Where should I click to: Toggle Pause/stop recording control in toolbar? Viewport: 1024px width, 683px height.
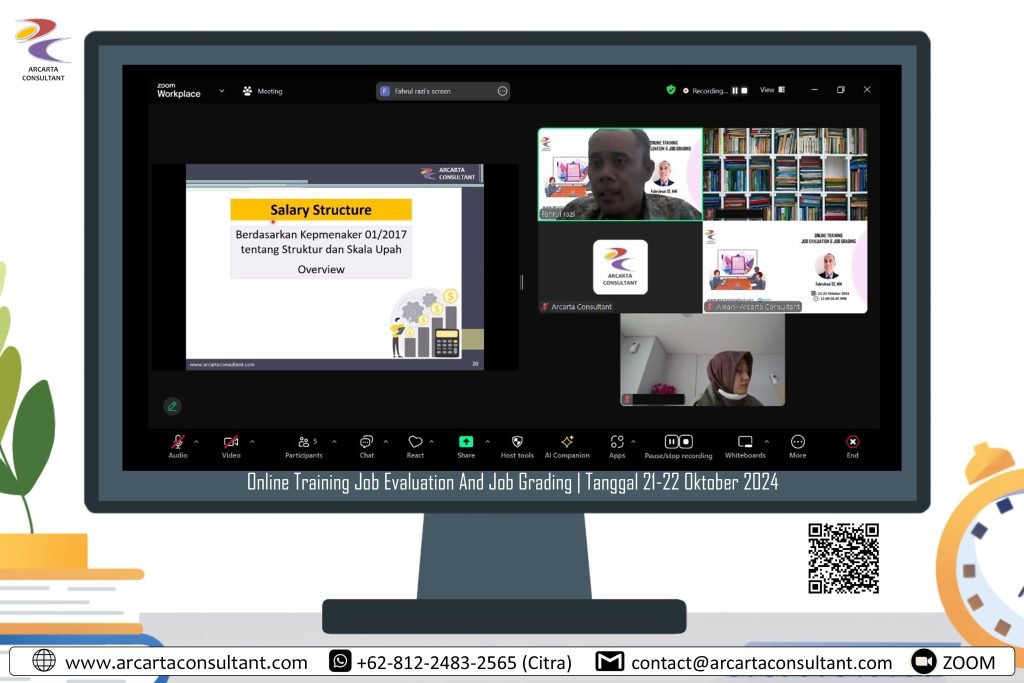point(678,442)
